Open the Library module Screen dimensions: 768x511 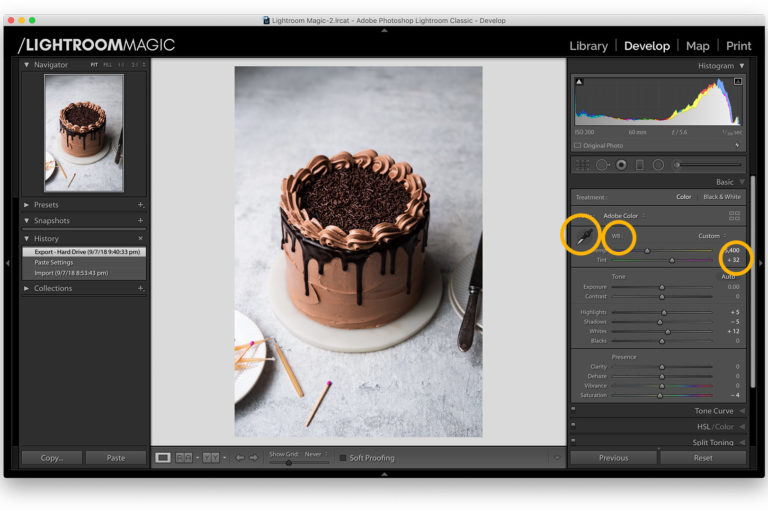[588, 46]
